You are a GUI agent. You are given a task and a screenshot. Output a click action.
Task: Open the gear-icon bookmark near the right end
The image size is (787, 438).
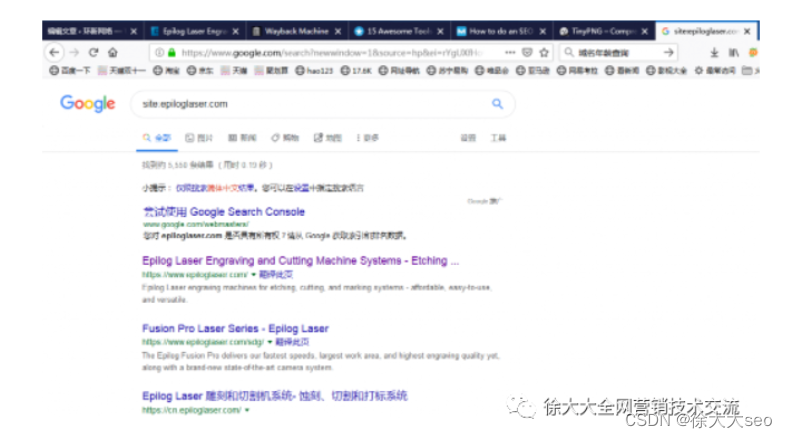coord(715,71)
